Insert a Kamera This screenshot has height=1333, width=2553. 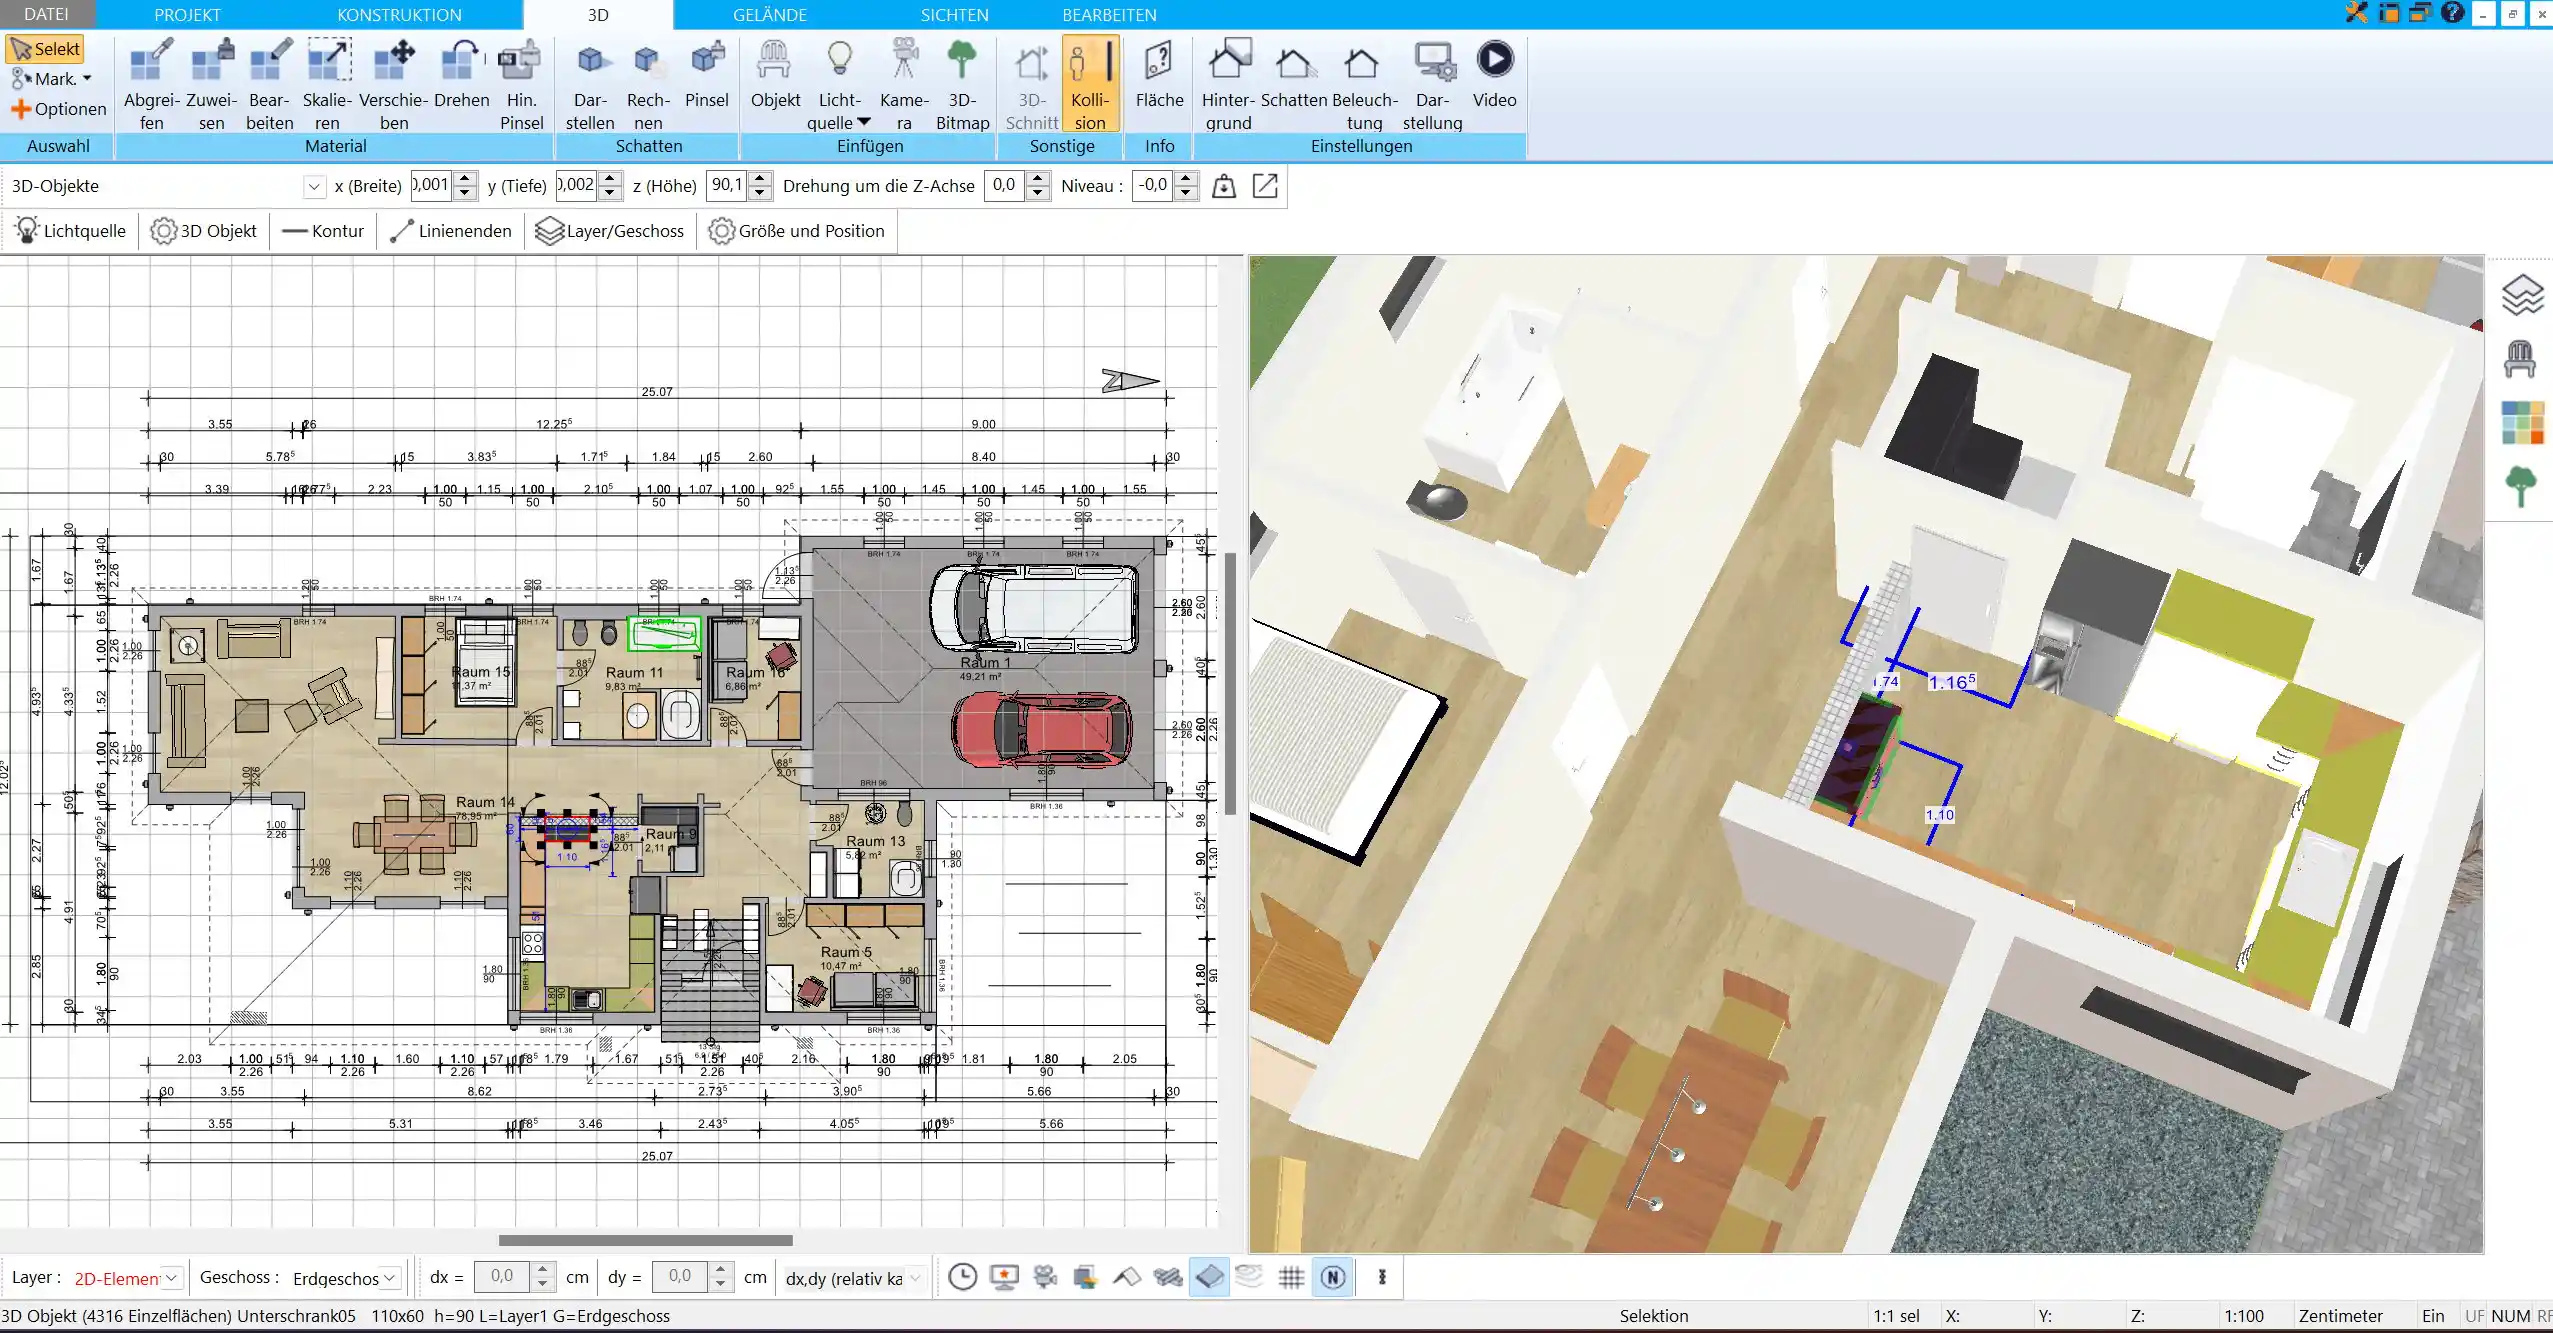point(904,85)
